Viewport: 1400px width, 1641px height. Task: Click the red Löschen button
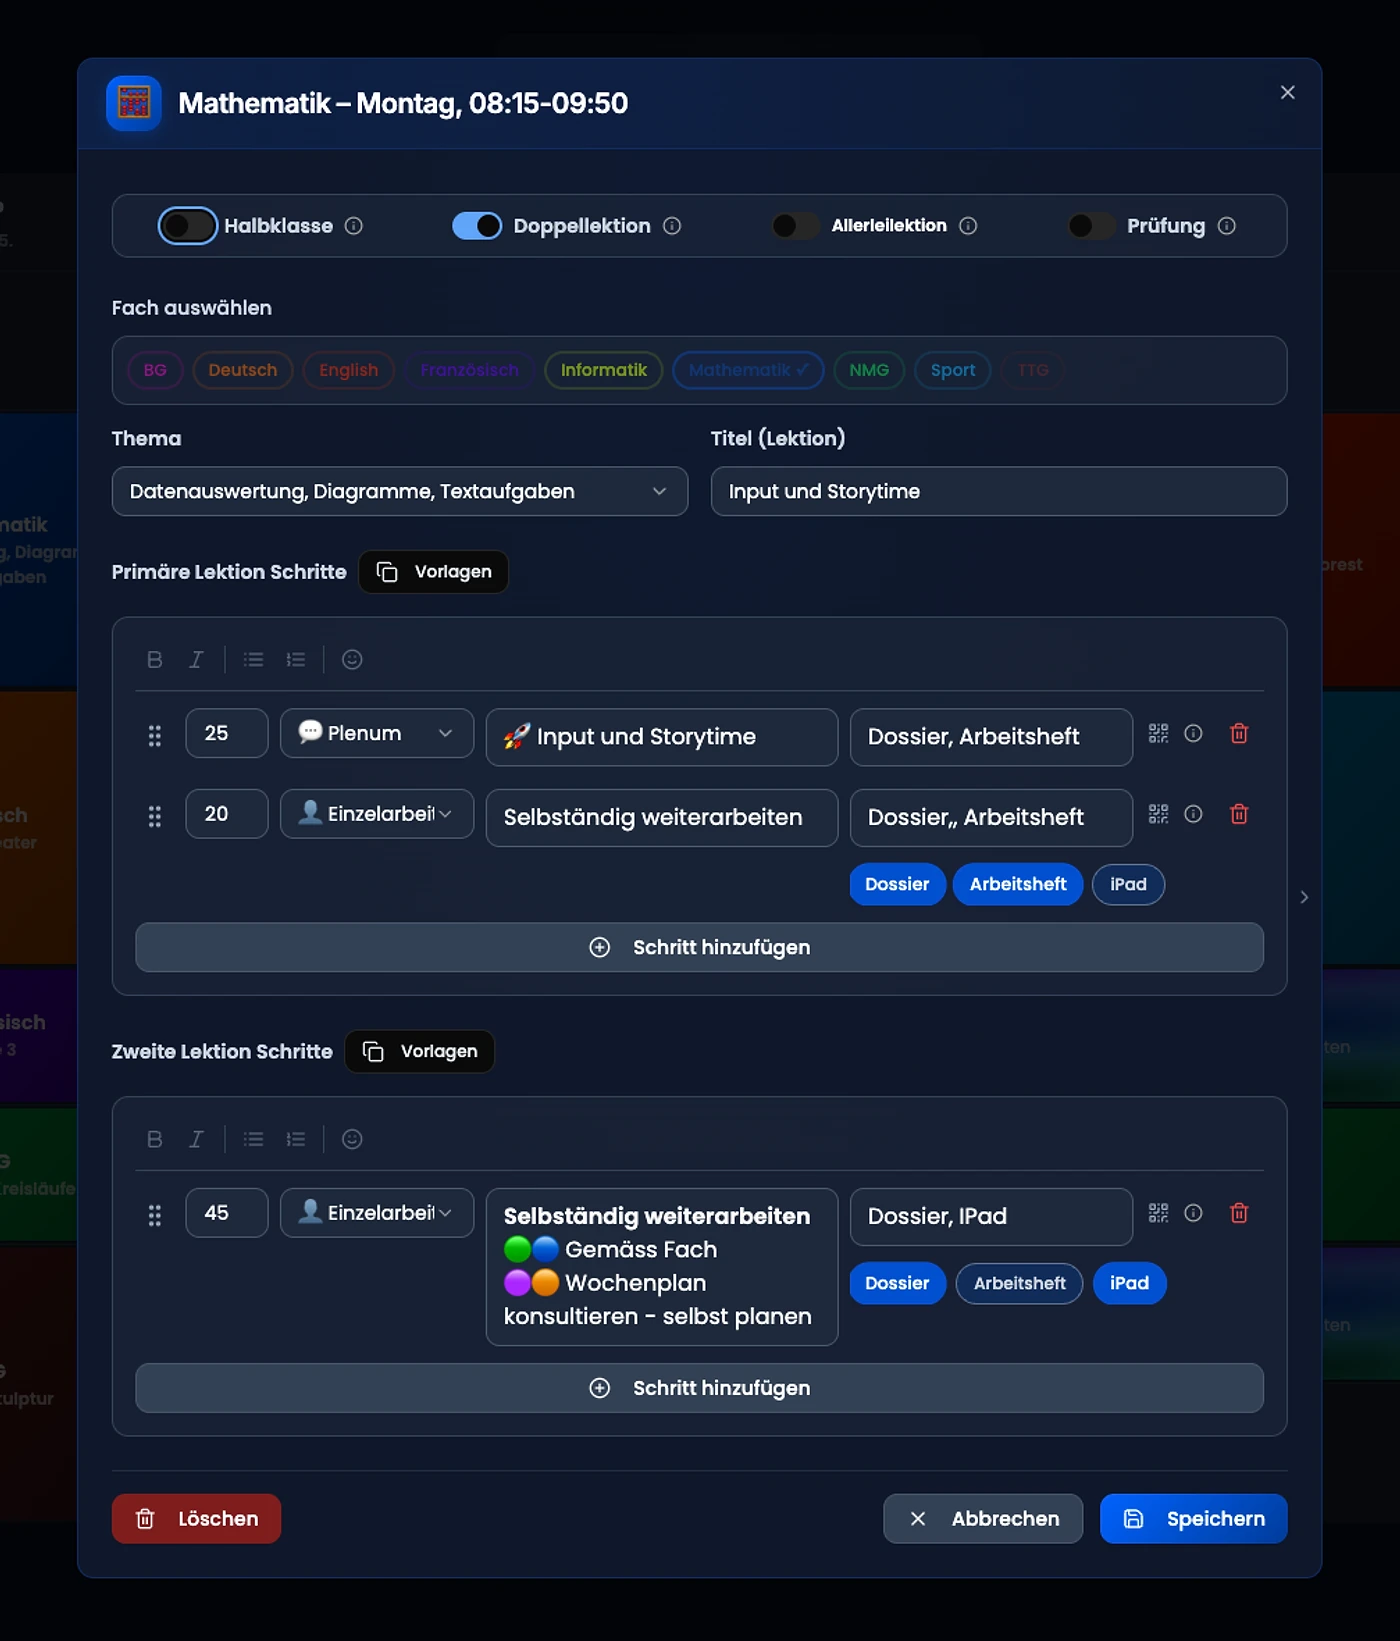[196, 1519]
